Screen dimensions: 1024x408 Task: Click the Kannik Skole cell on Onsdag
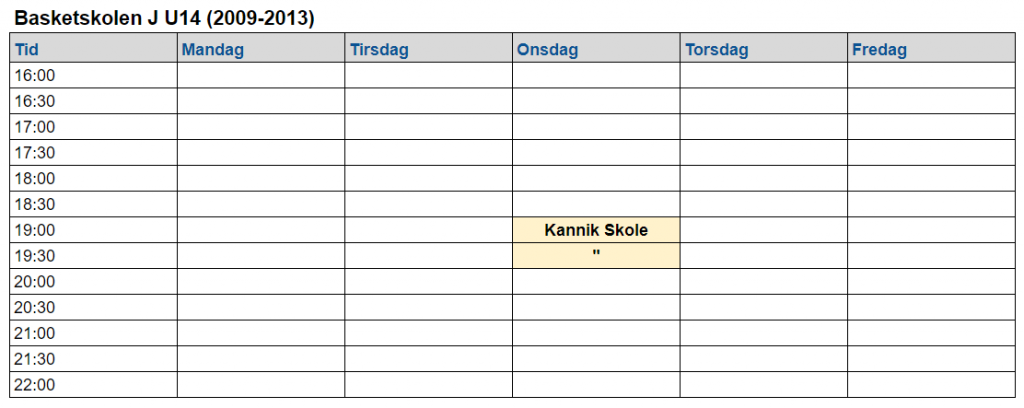tap(596, 230)
